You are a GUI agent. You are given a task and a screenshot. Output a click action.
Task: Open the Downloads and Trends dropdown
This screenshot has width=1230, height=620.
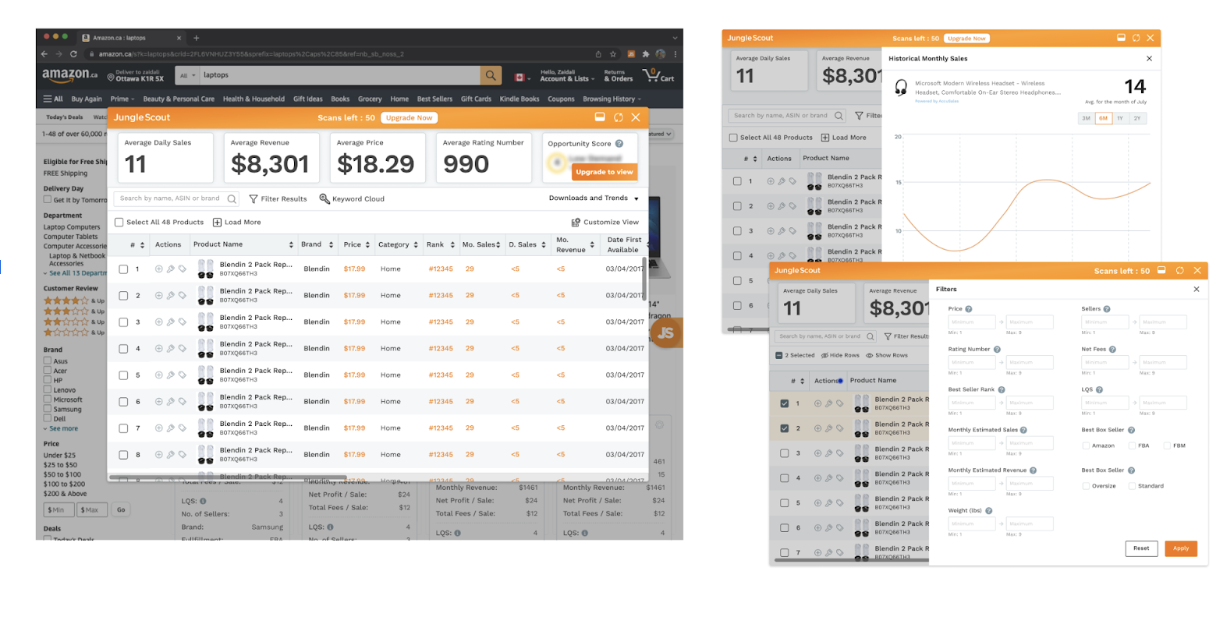coord(594,198)
